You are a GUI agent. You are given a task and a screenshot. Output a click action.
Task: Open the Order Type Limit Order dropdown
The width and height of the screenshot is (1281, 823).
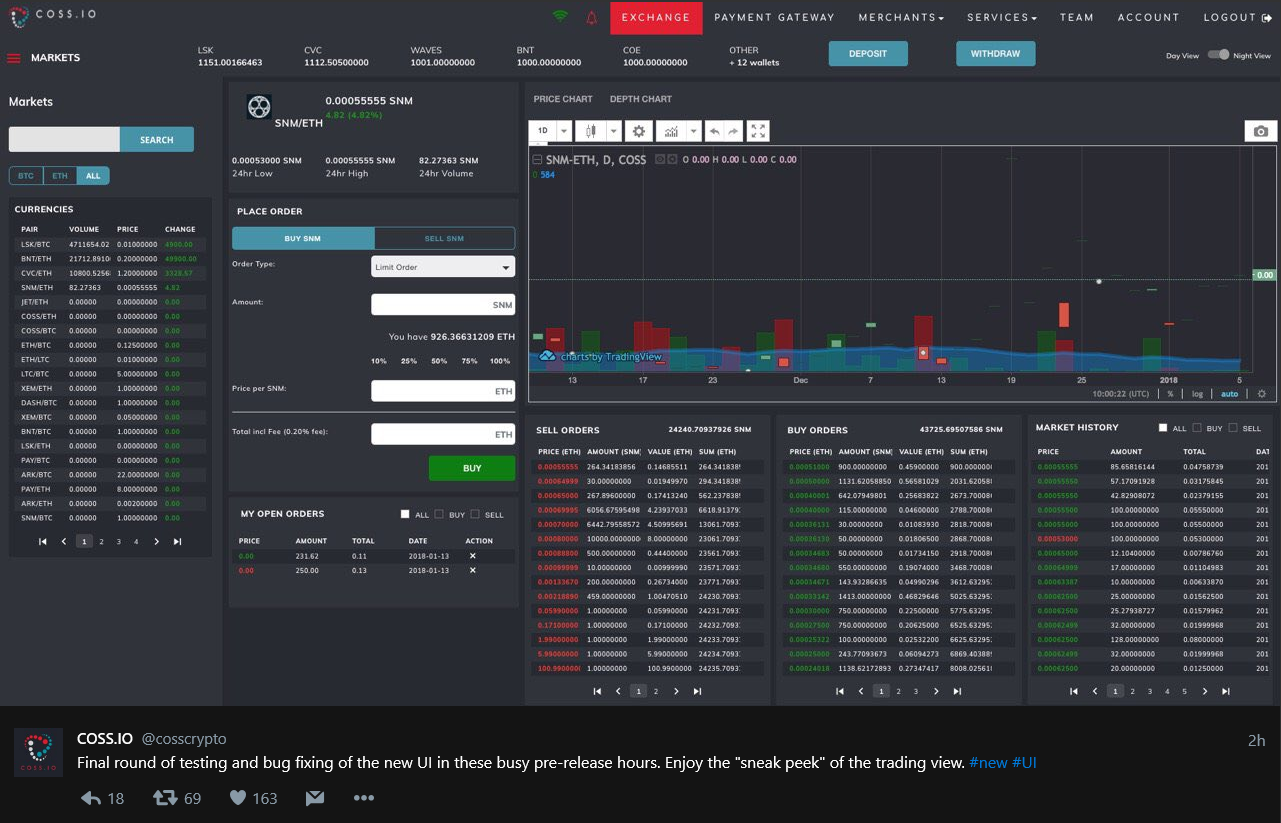click(443, 267)
